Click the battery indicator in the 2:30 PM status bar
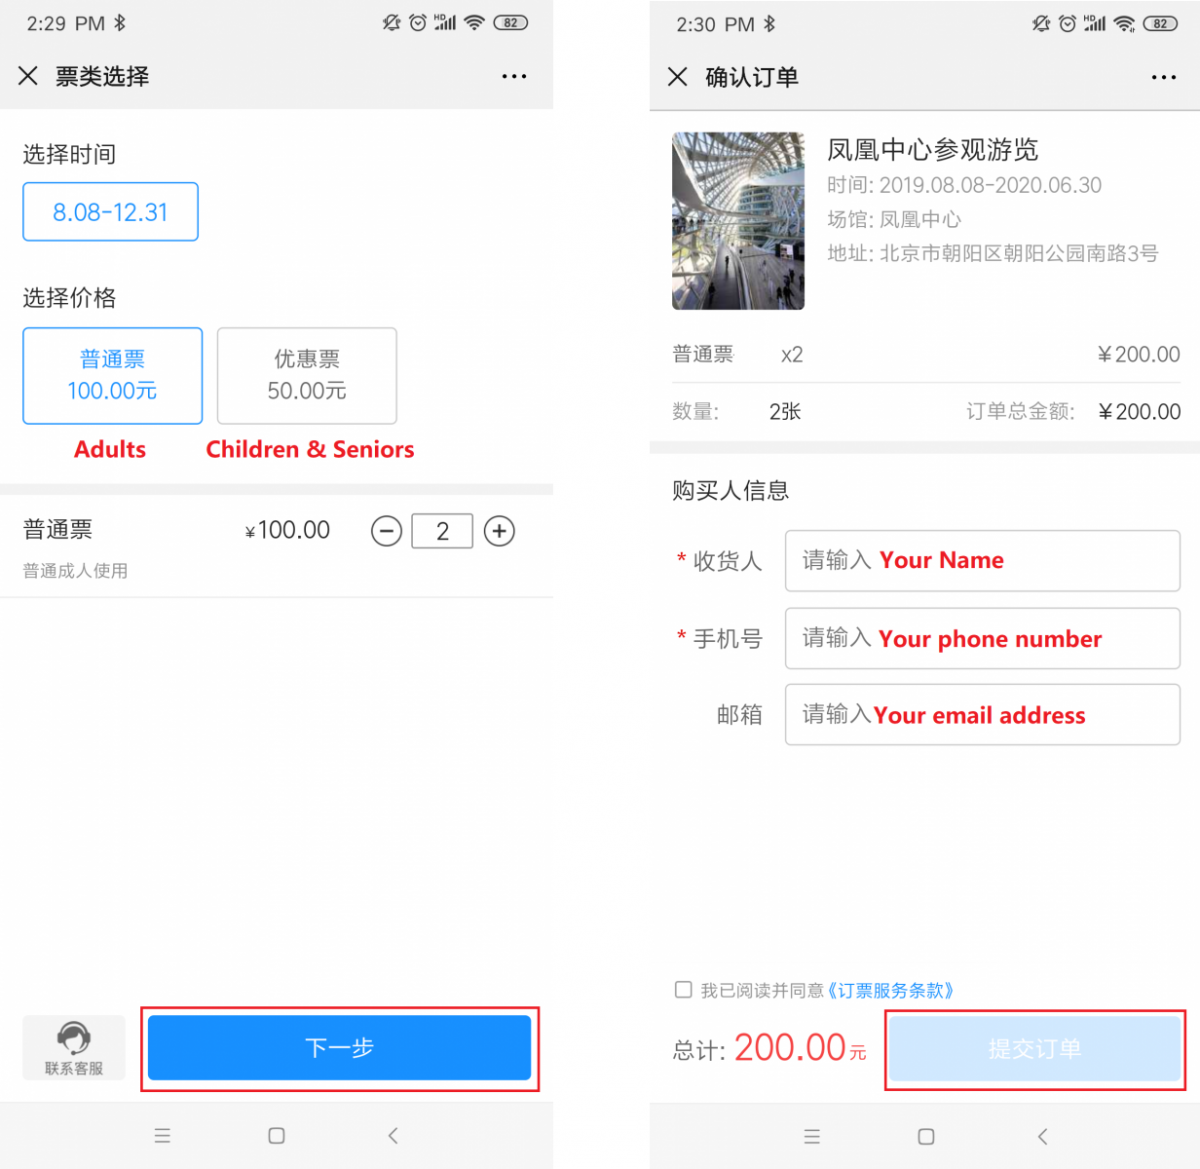 [x=1160, y=24]
